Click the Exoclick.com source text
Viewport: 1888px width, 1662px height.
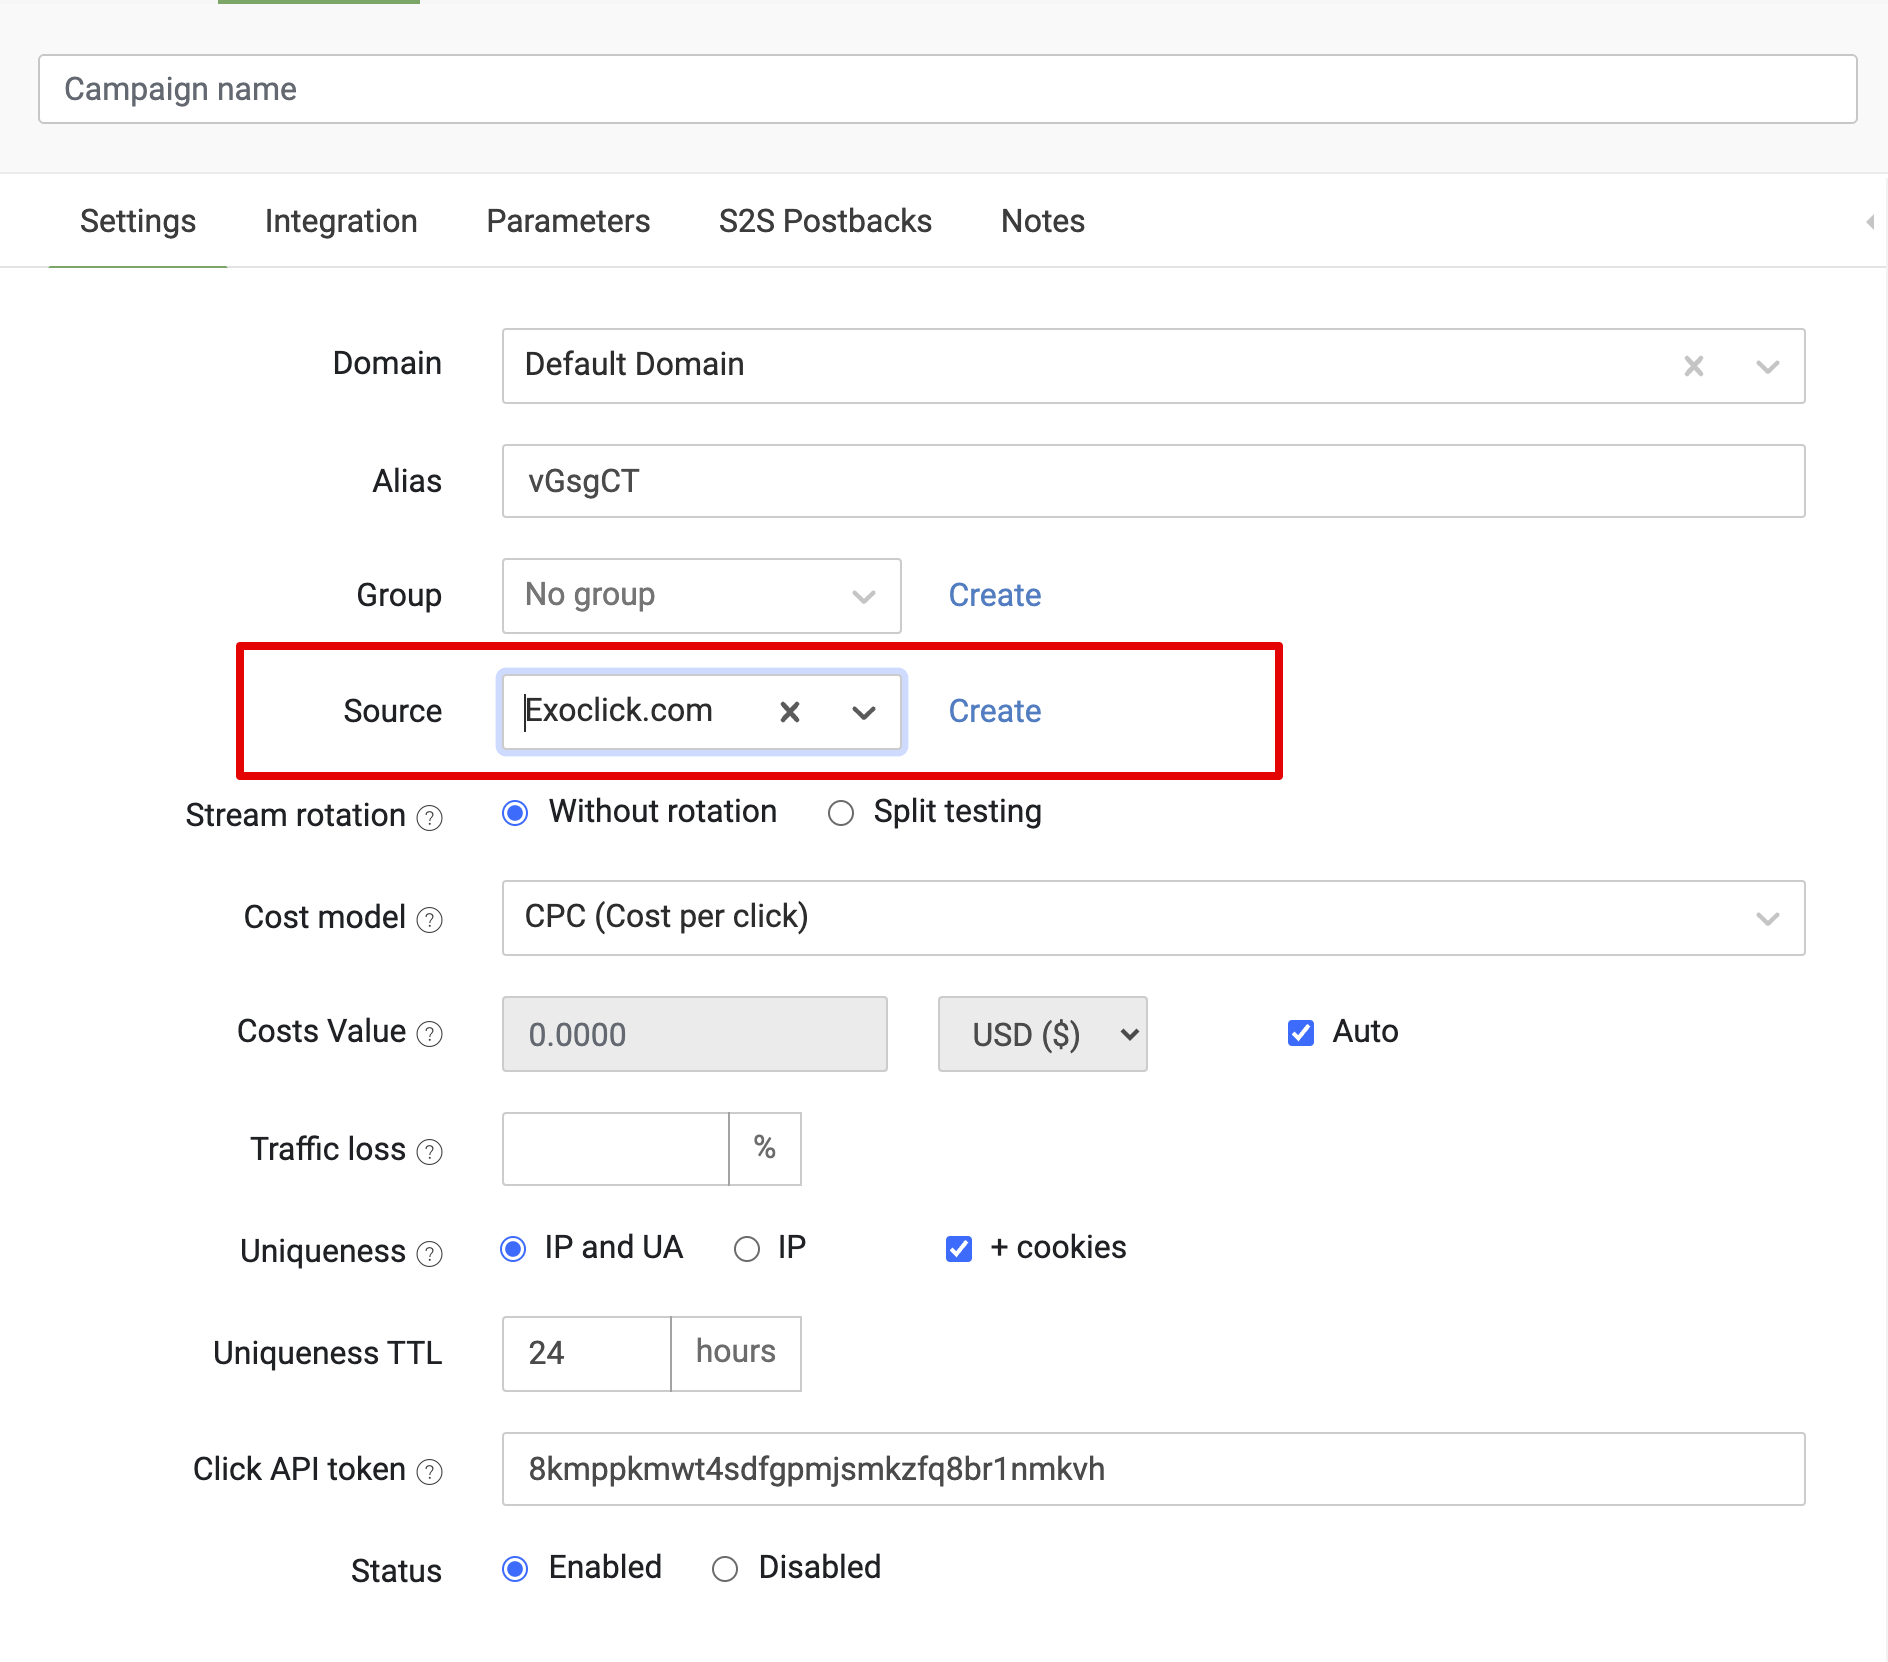[619, 710]
